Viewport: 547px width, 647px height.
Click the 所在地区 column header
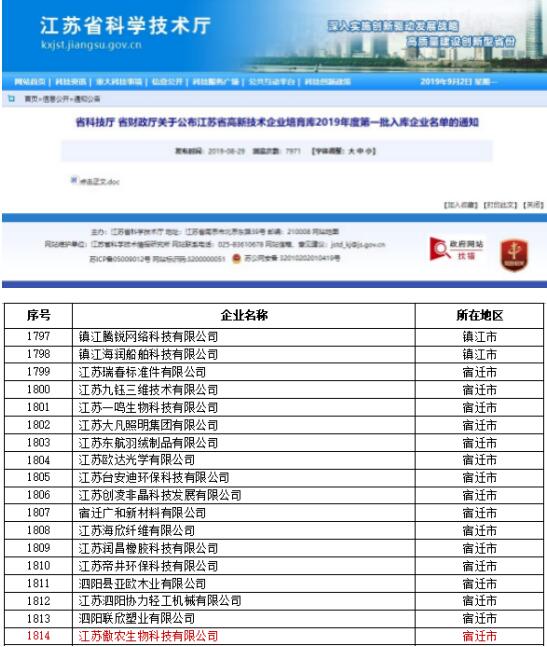(x=479, y=316)
